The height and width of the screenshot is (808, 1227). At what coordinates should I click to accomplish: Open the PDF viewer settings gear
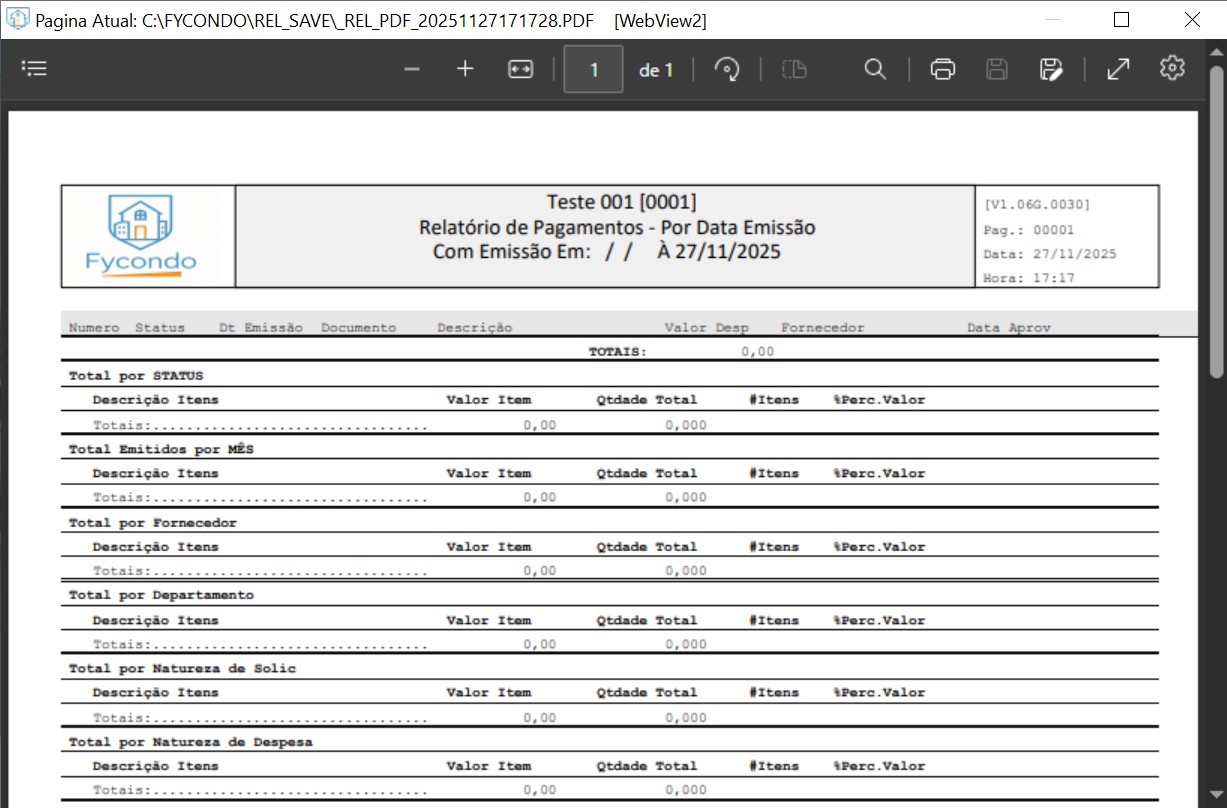[x=1172, y=68]
